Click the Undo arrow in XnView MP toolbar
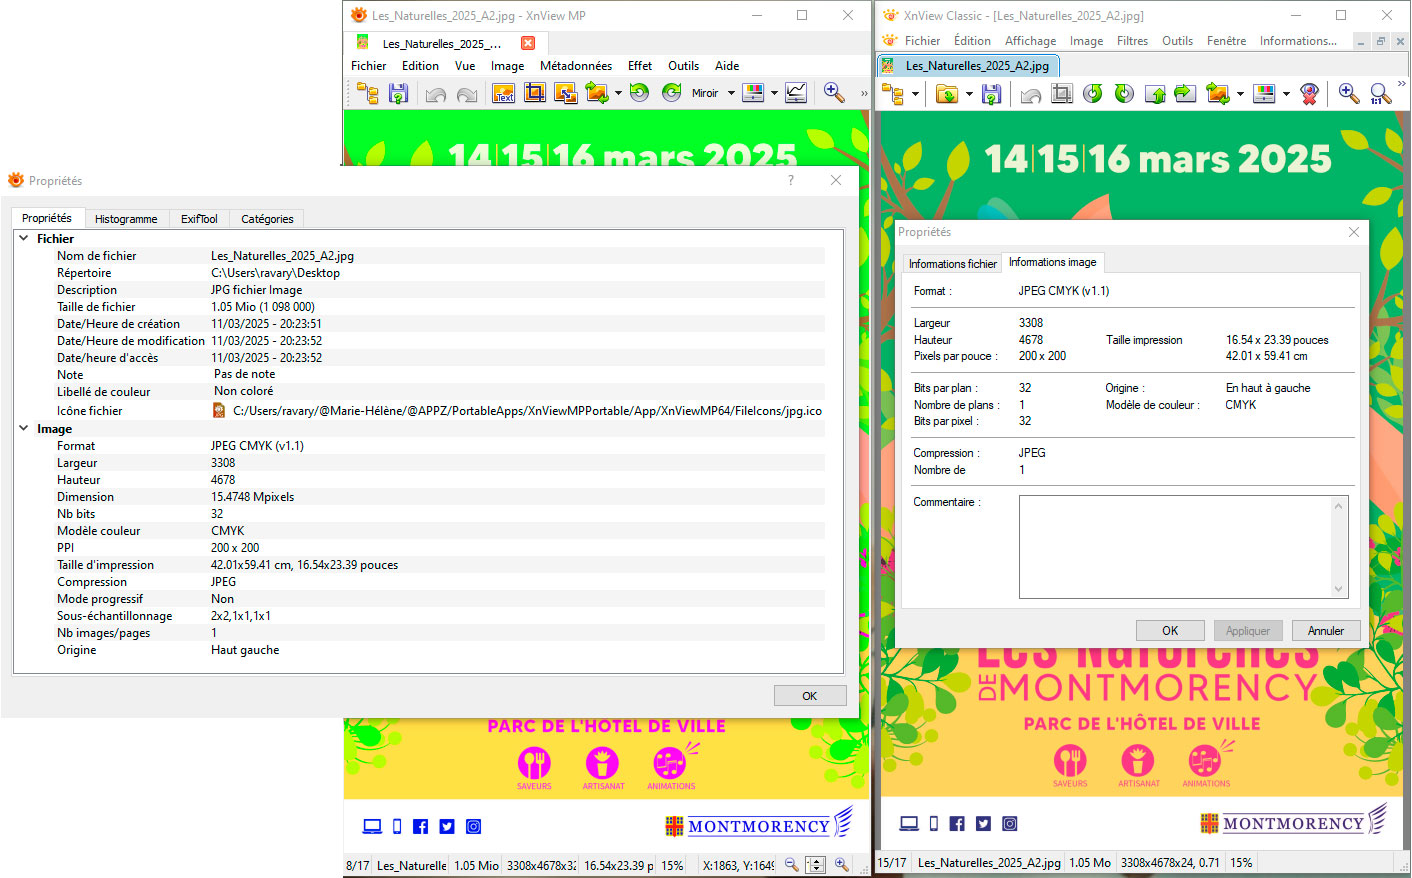This screenshot has width=1412, height=878. (435, 94)
